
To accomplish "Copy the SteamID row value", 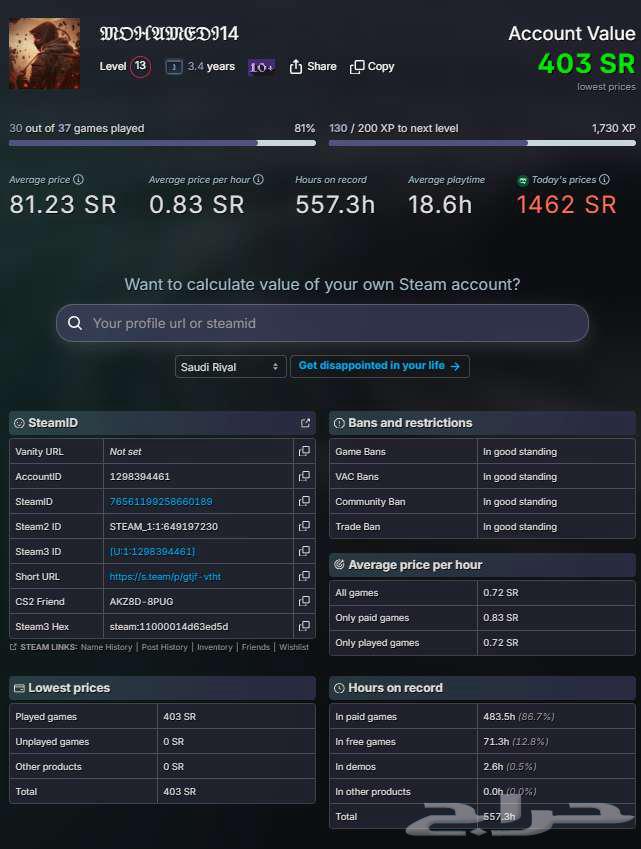I will pyautogui.click(x=304, y=502).
